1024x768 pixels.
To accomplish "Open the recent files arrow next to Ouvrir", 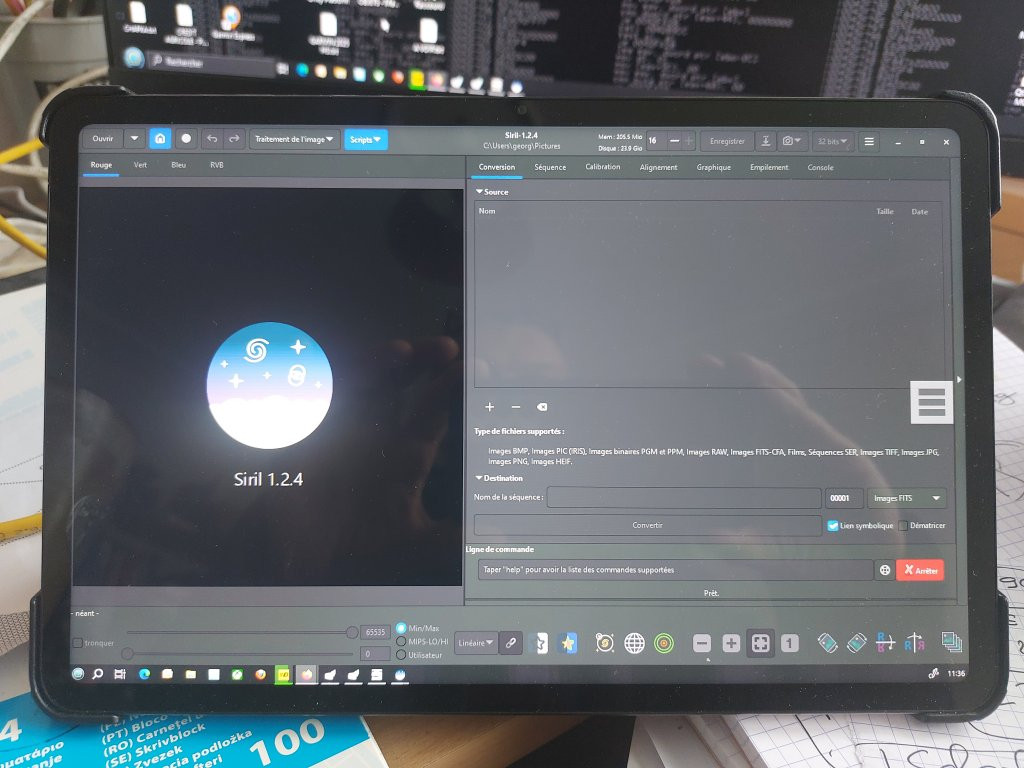I will (134, 138).
